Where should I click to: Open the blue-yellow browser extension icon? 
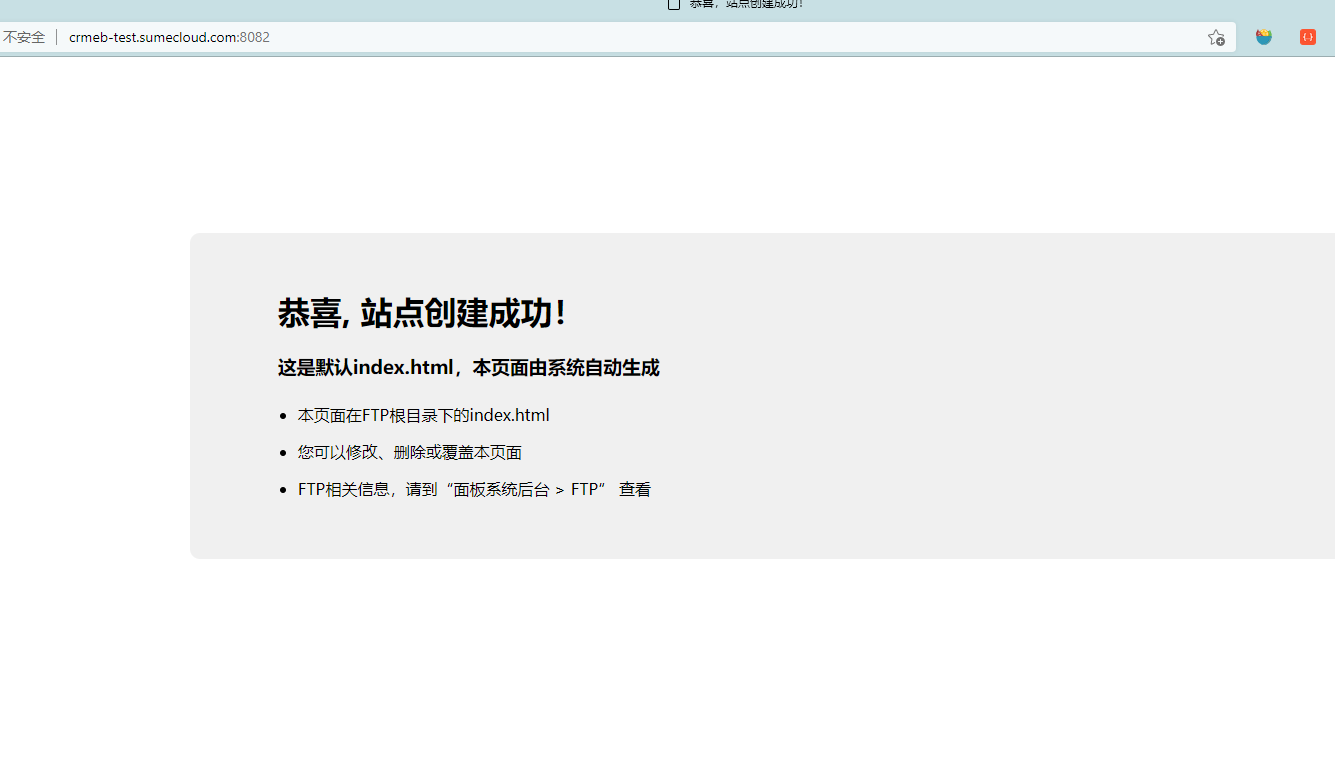pyautogui.click(x=1264, y=37)
